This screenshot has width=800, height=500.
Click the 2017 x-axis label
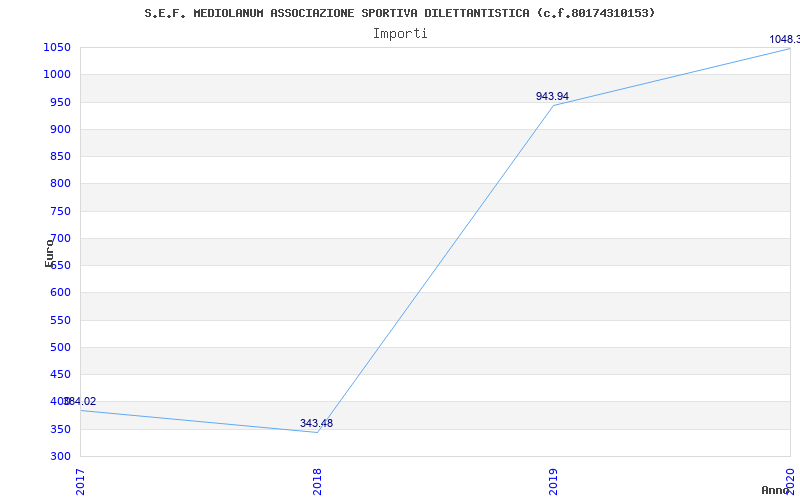pyautogui.click(x=81, y=482)
